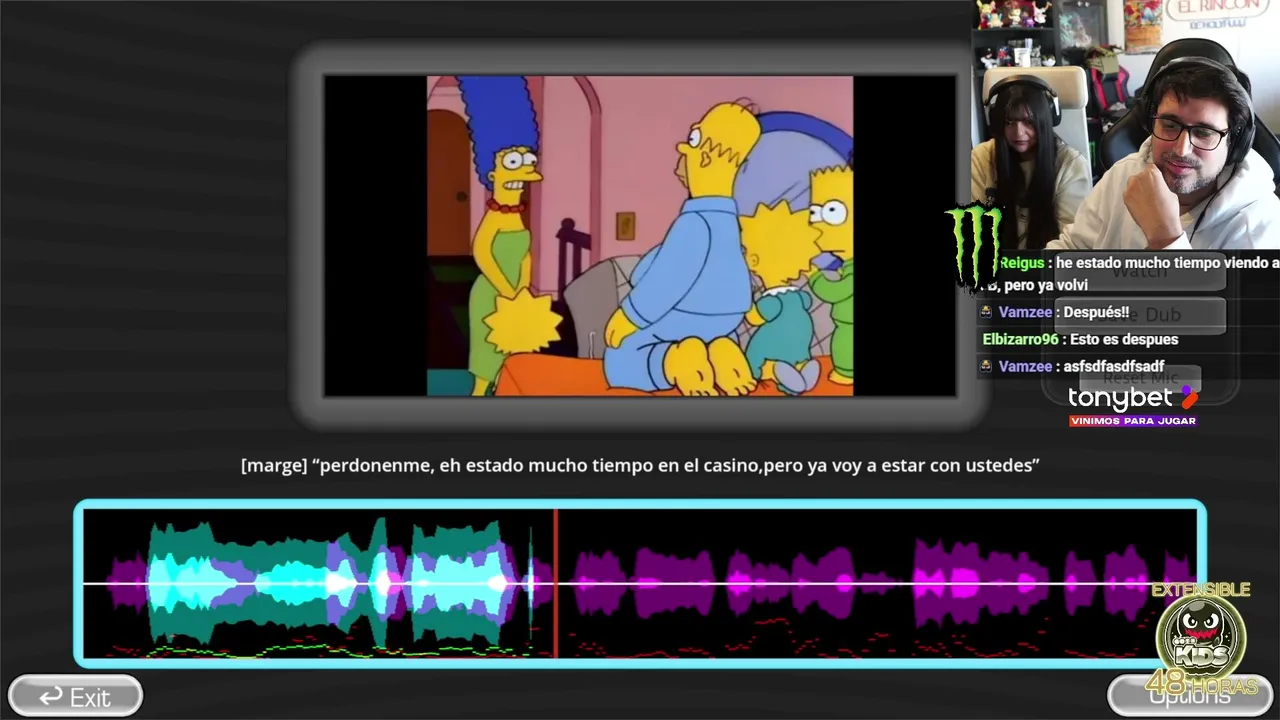
Task: Click the badge icon before 'Vamzee : Después!!'
Action: click(986, 312)
